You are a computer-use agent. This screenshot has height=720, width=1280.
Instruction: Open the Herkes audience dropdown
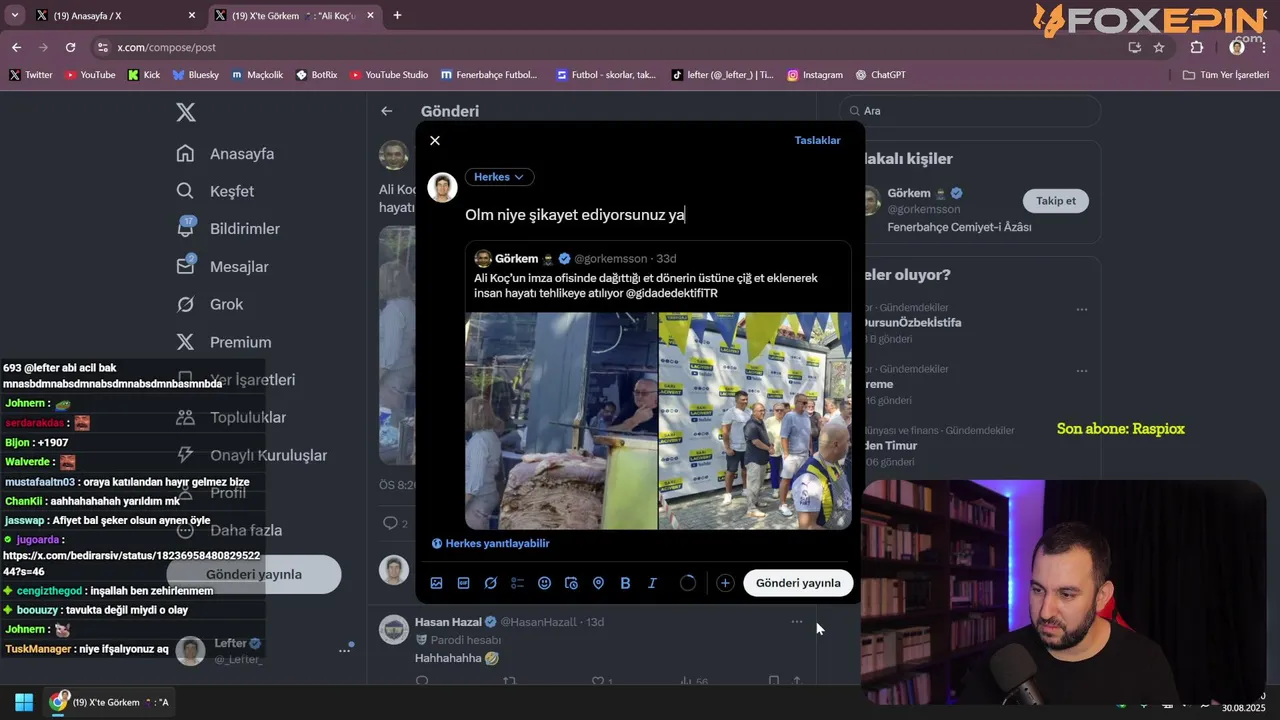(x=499, y=177)
